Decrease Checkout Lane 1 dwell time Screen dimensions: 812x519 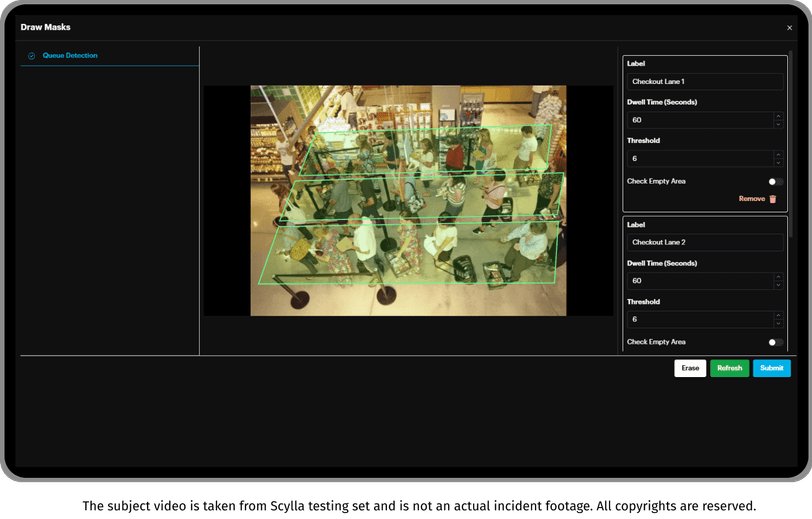[x=778, y=124]
